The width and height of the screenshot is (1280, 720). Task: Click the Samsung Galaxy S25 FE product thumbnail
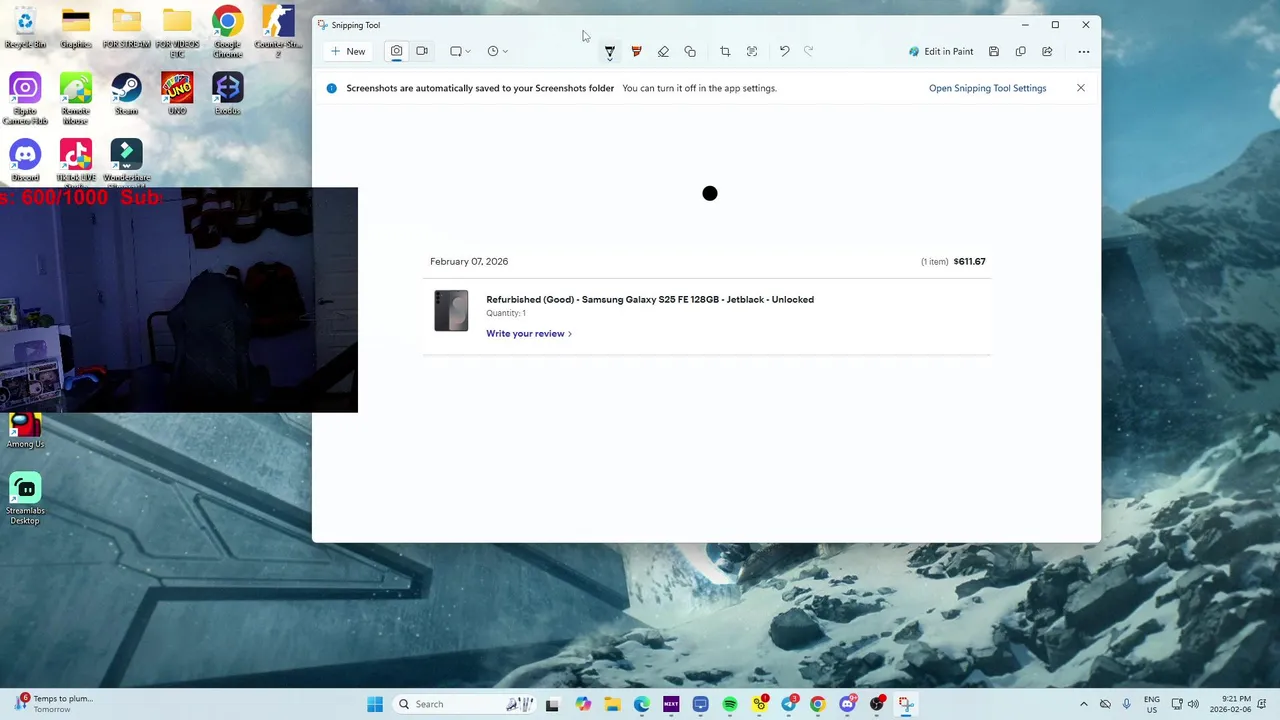tap(451, 311)
